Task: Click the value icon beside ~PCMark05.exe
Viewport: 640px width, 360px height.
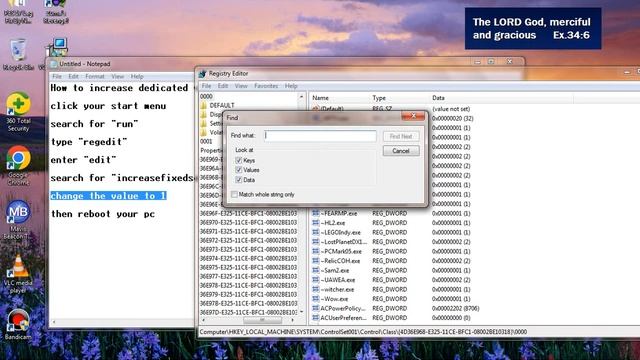Action: click(316, 251)
